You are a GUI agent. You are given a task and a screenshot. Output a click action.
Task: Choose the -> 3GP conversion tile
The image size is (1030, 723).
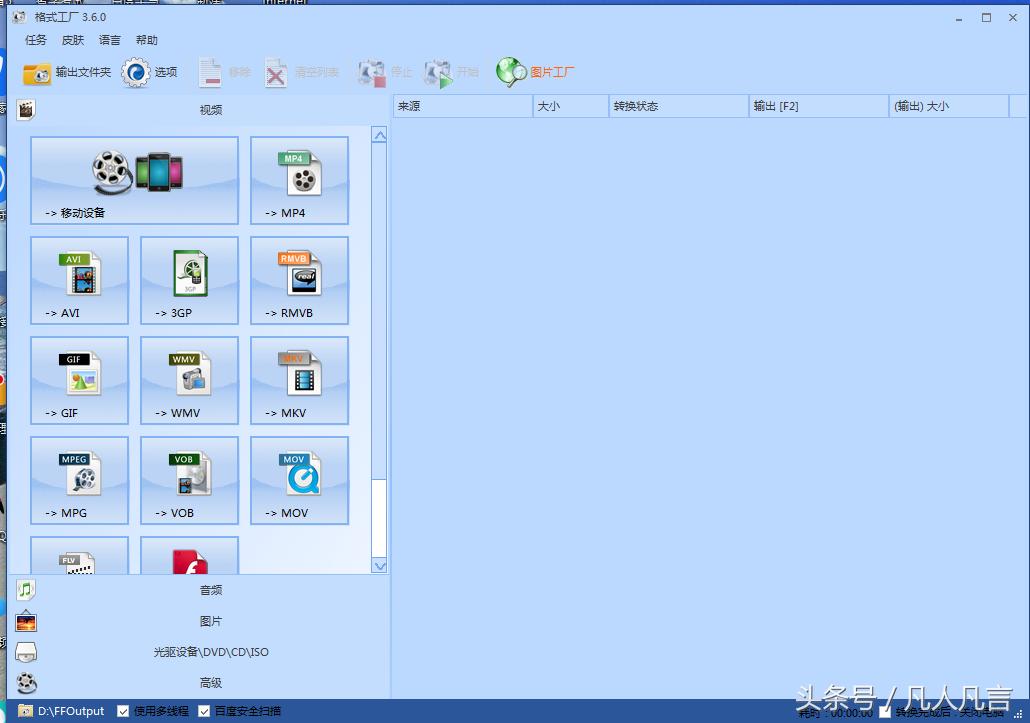pos(189,280)
